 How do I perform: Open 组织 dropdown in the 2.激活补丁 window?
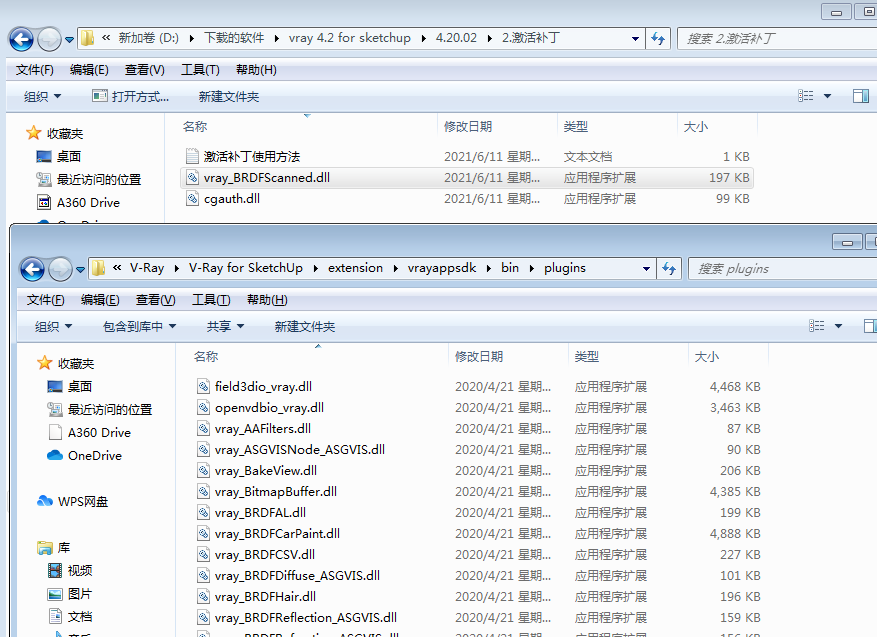(x=43, y=97)
